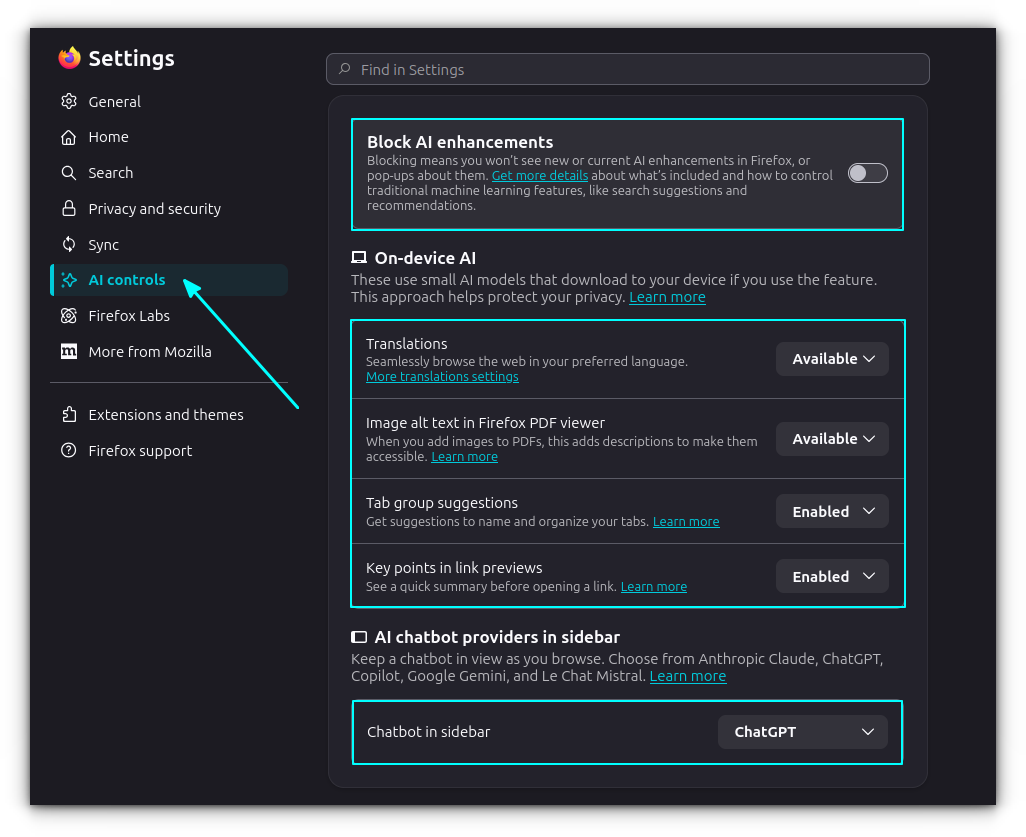Click the Firefox logo icon
1026x837 pixels.
click(x=69, y=58)
